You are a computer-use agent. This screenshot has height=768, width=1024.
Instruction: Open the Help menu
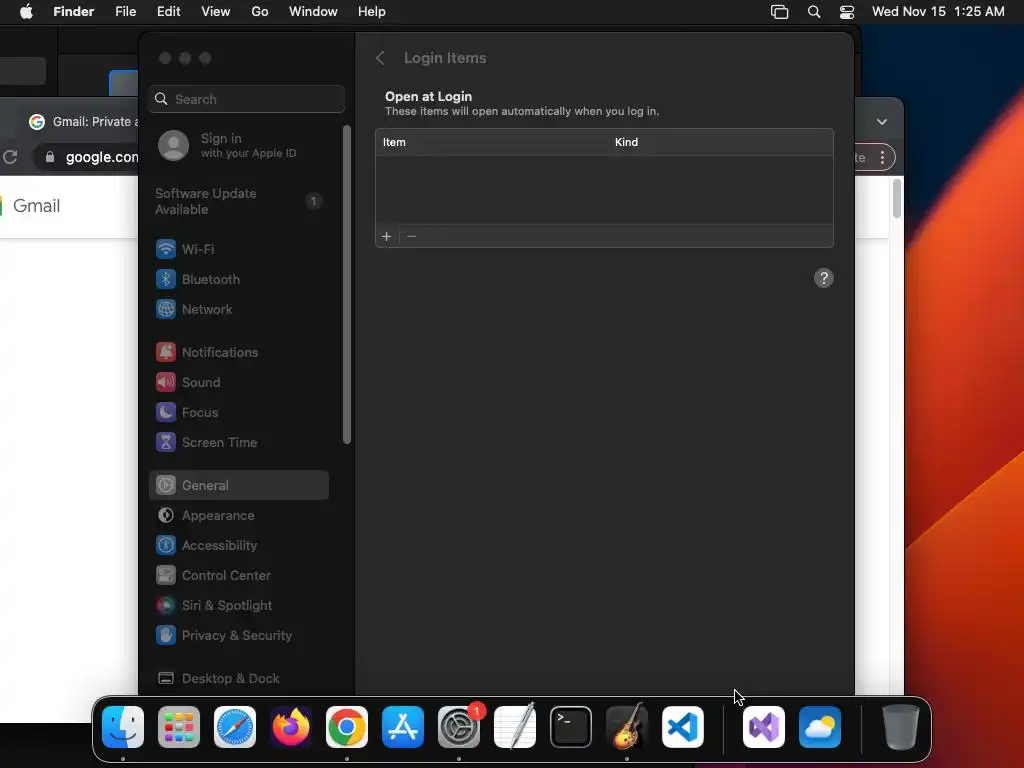pos(372,12)
